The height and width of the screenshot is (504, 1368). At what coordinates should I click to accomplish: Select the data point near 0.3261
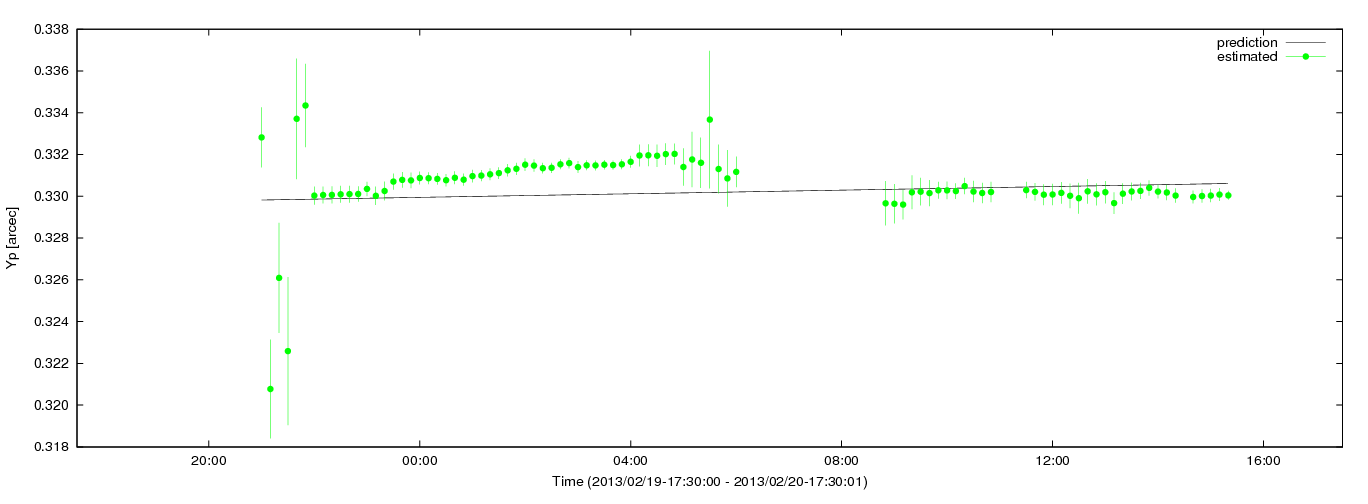coord(279,278)
